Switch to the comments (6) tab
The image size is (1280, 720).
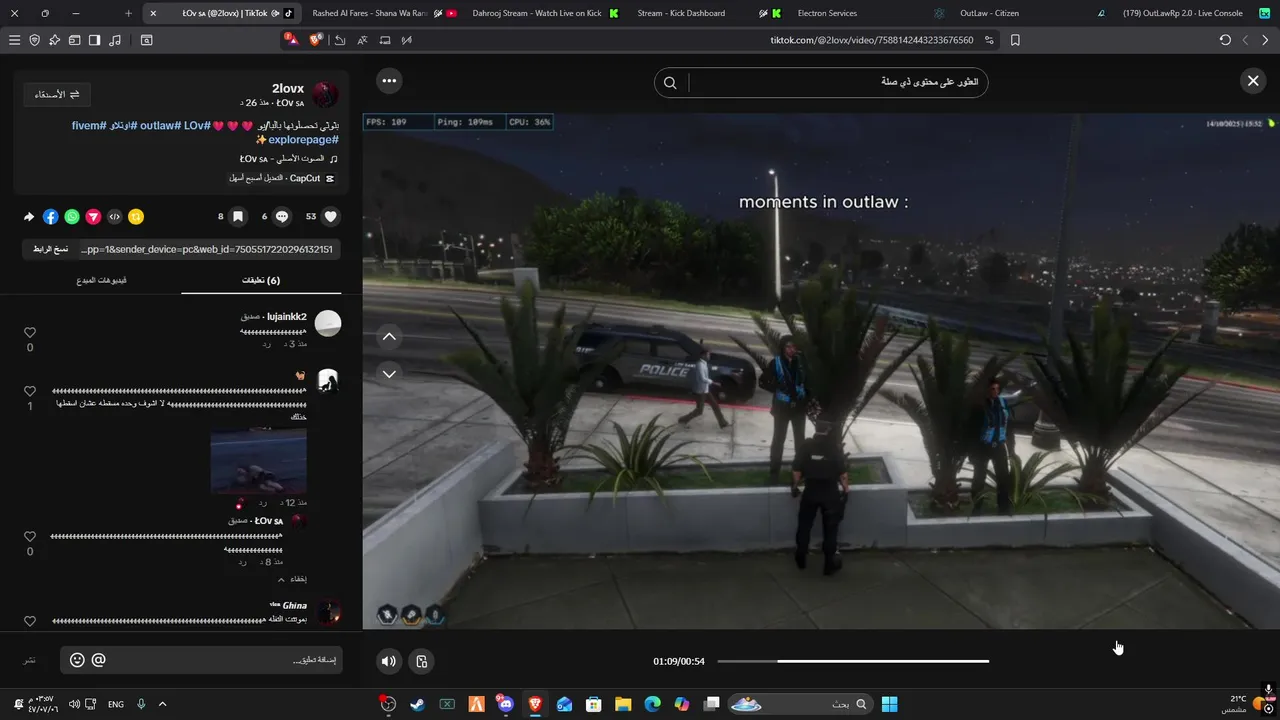tap(261, 281)
